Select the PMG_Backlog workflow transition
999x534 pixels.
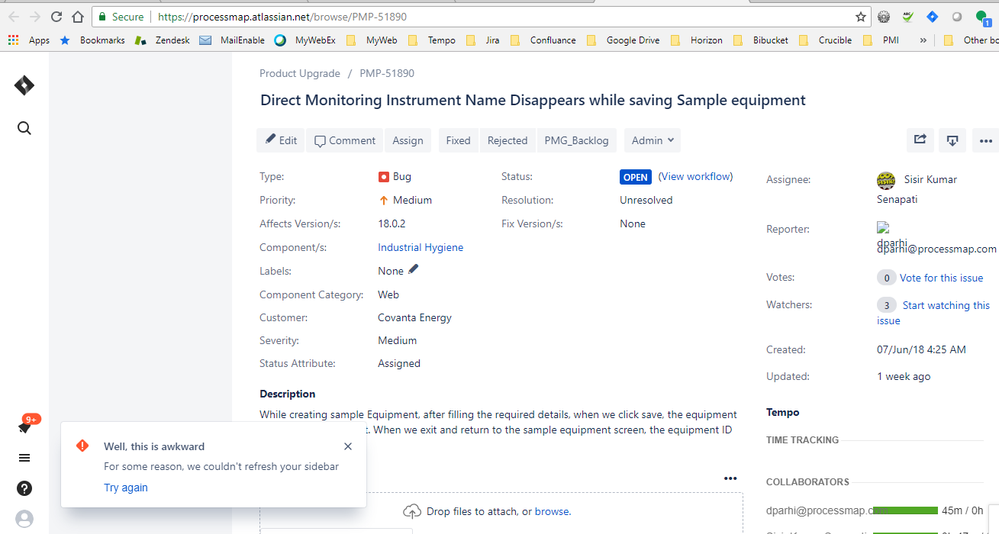tap(576, 141)
